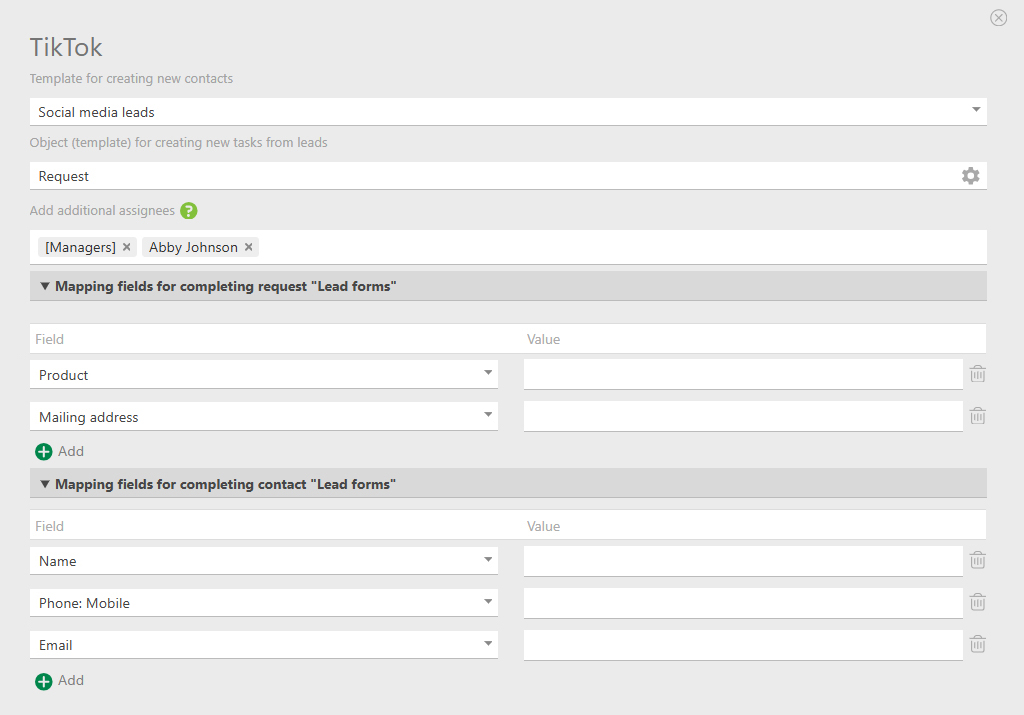The image size is (1024, 715).
Task: Remove the [Managers] assignee tag
Action: click(x=127, y=247)
